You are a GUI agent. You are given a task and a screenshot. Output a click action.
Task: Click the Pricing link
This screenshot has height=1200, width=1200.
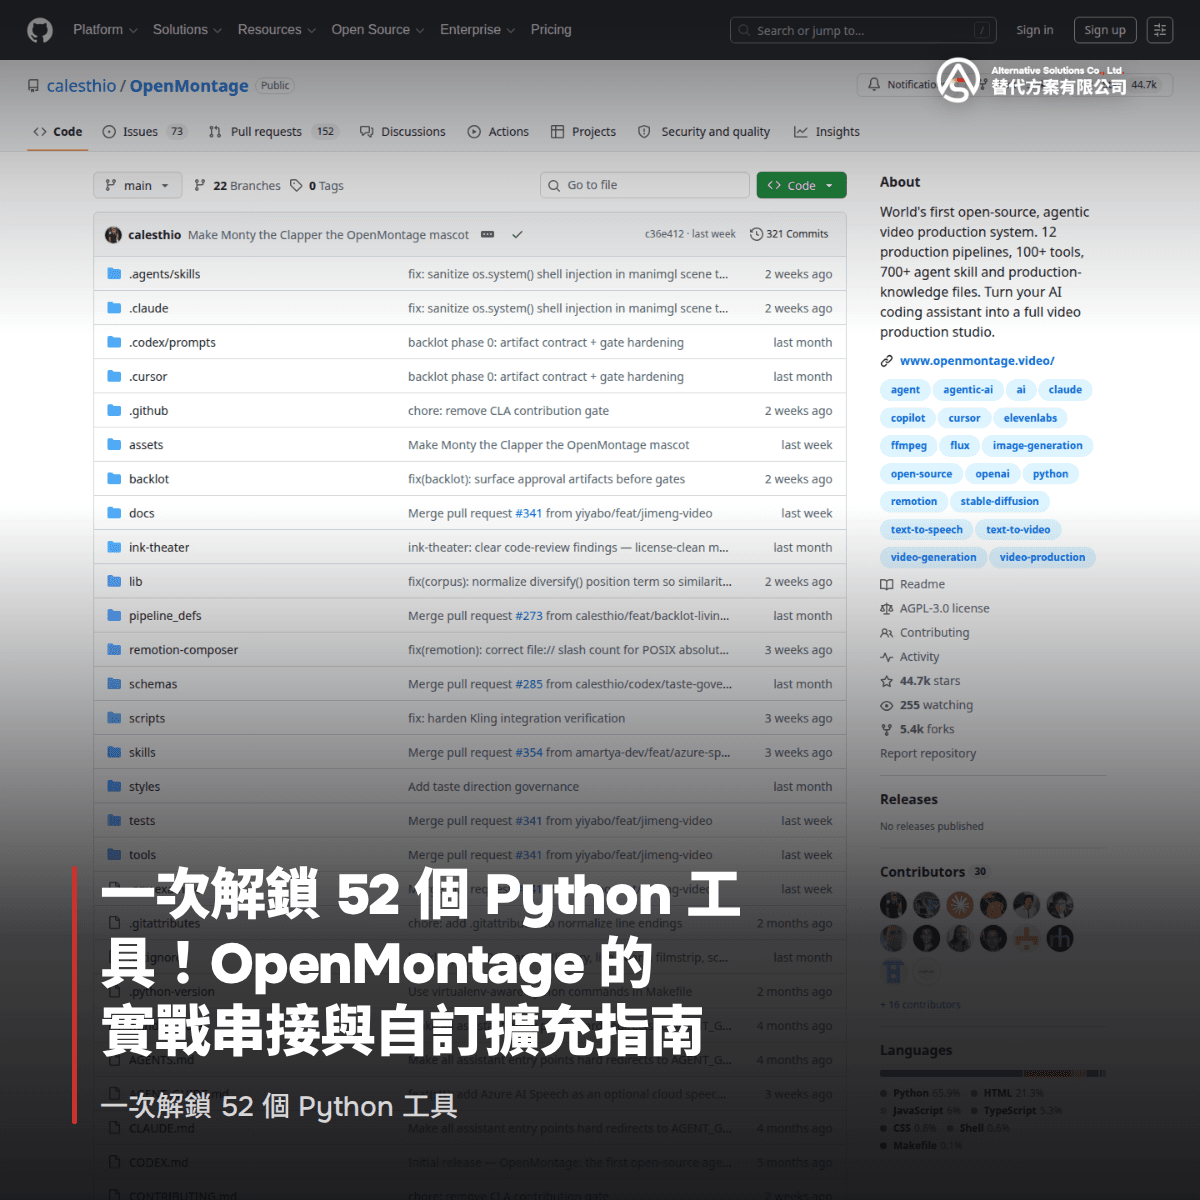551,30
